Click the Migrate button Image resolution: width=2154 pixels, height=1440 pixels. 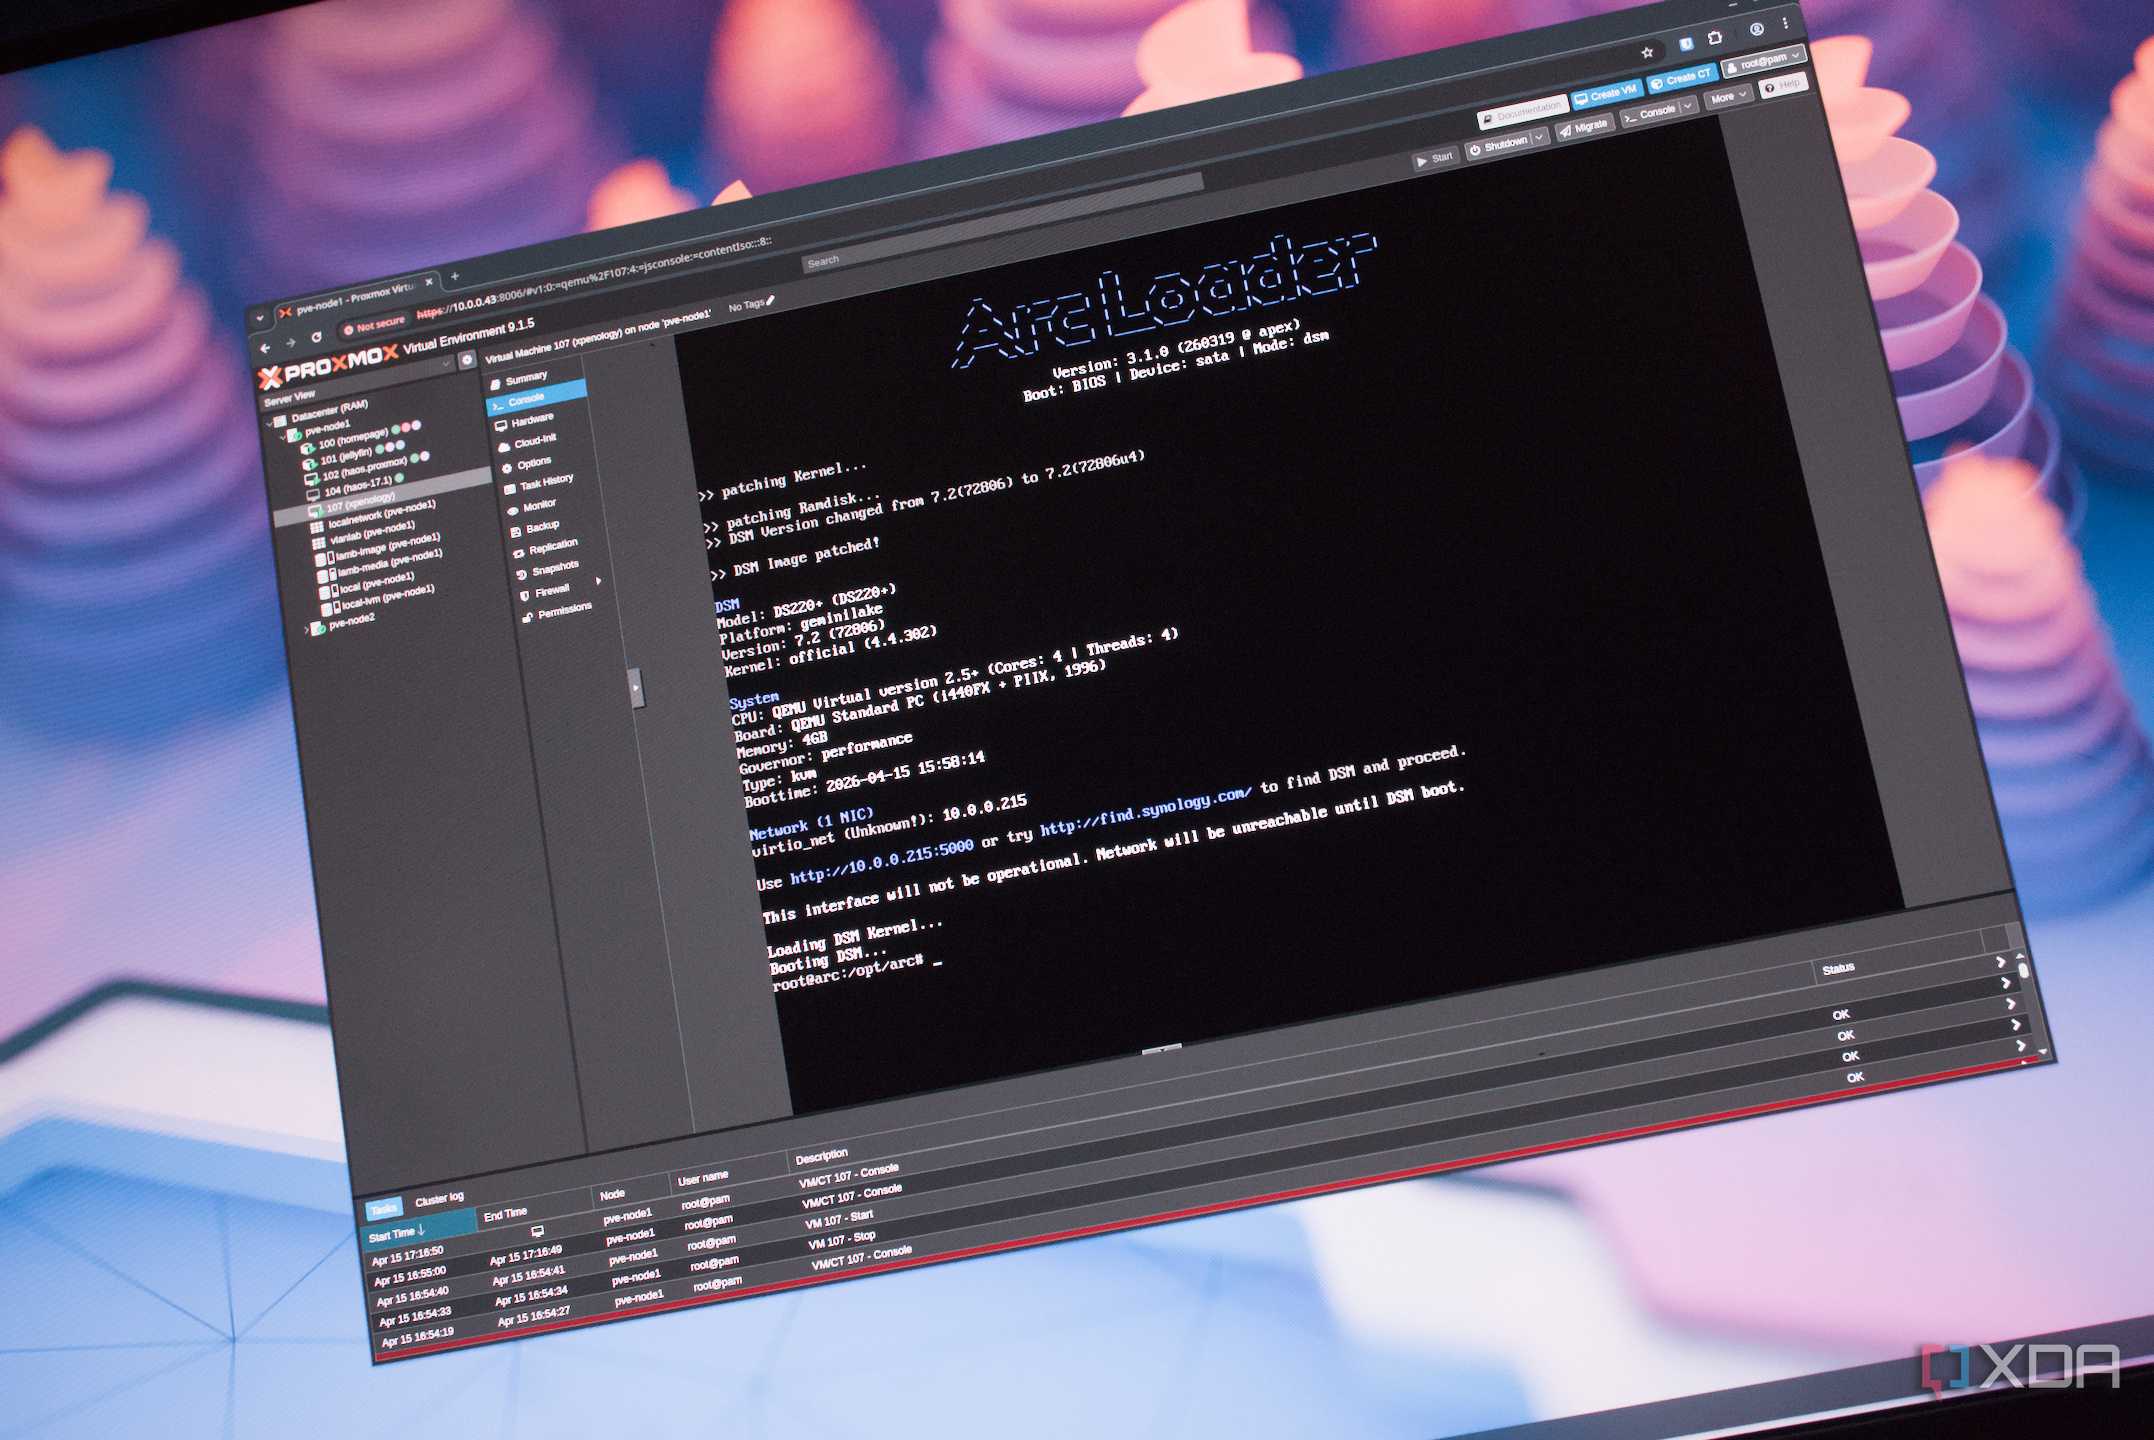[x=1583, y=128]
